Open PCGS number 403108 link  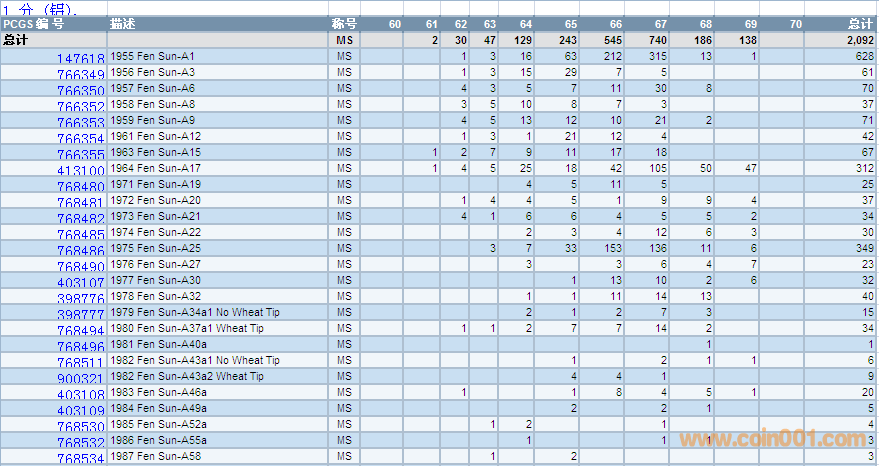[80, 395]
